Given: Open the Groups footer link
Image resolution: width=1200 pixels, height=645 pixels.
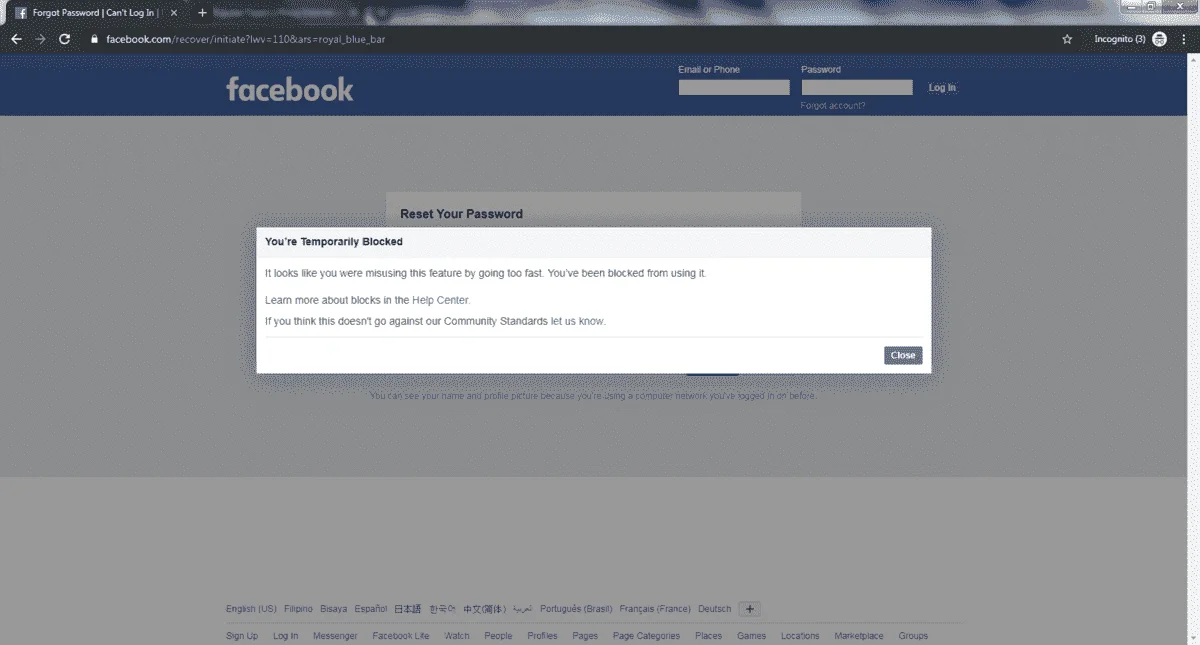Looking at the screenshot, I should (913, 636).
